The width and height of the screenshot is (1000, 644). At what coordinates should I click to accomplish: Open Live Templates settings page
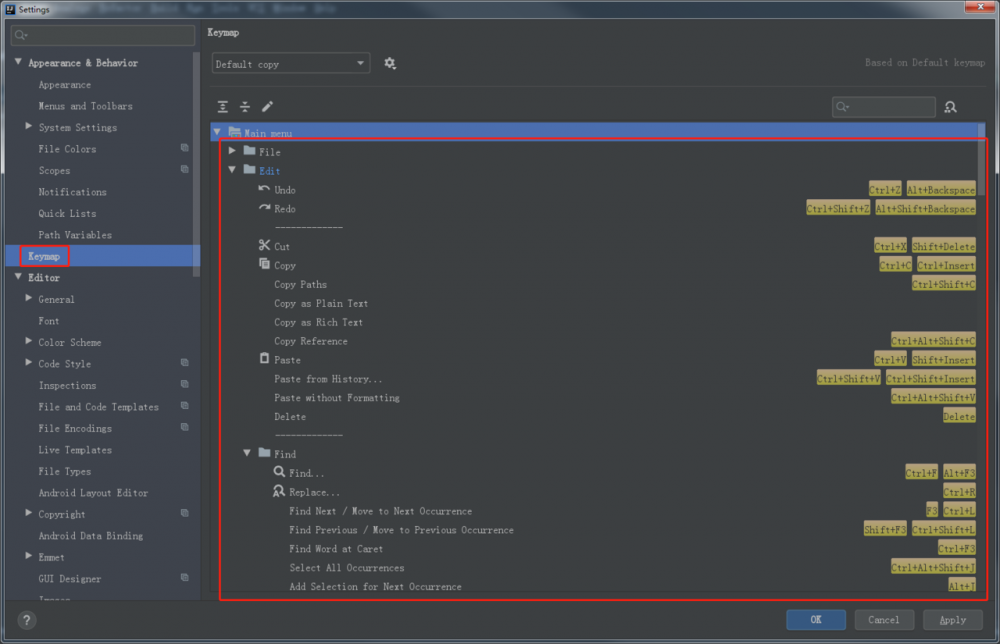pyautogui.click(x=75, y=450)
